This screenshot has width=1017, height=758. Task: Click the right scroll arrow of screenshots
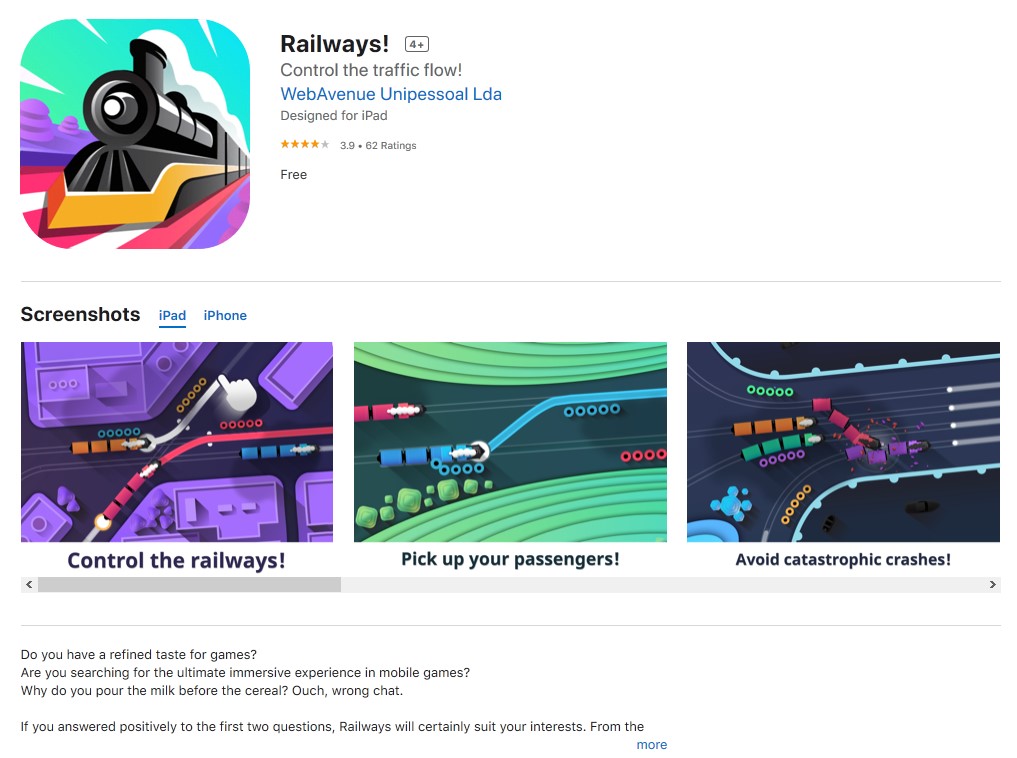992,584
